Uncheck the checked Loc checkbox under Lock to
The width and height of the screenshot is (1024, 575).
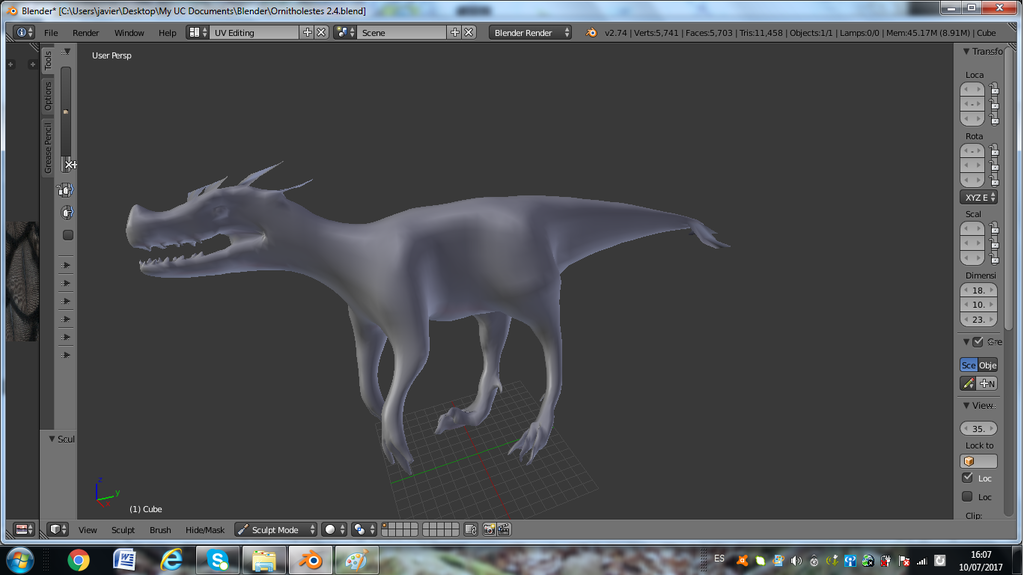pos(967,478)
